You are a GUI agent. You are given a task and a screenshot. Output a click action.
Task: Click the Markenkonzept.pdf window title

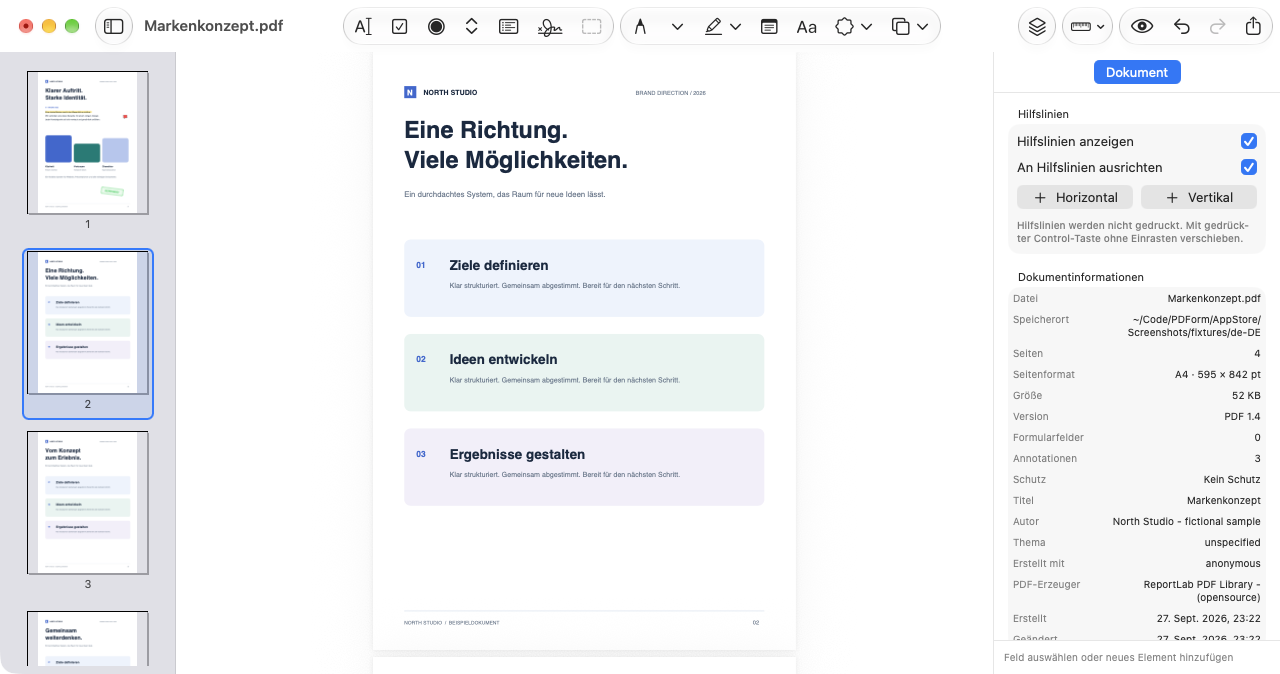coord(213,26)
